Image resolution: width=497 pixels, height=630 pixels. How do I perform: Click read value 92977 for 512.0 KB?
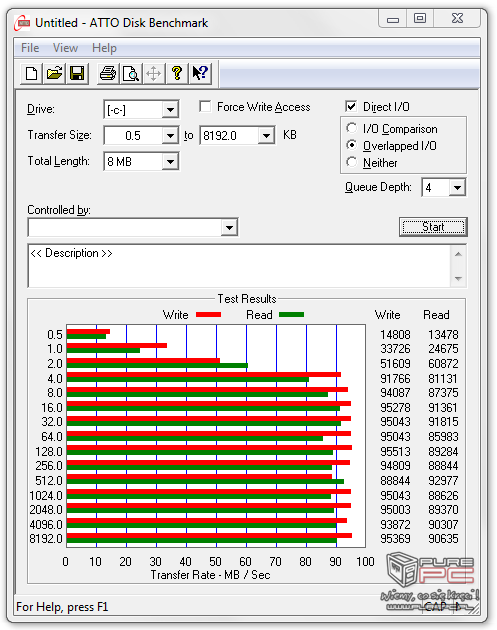443,481
